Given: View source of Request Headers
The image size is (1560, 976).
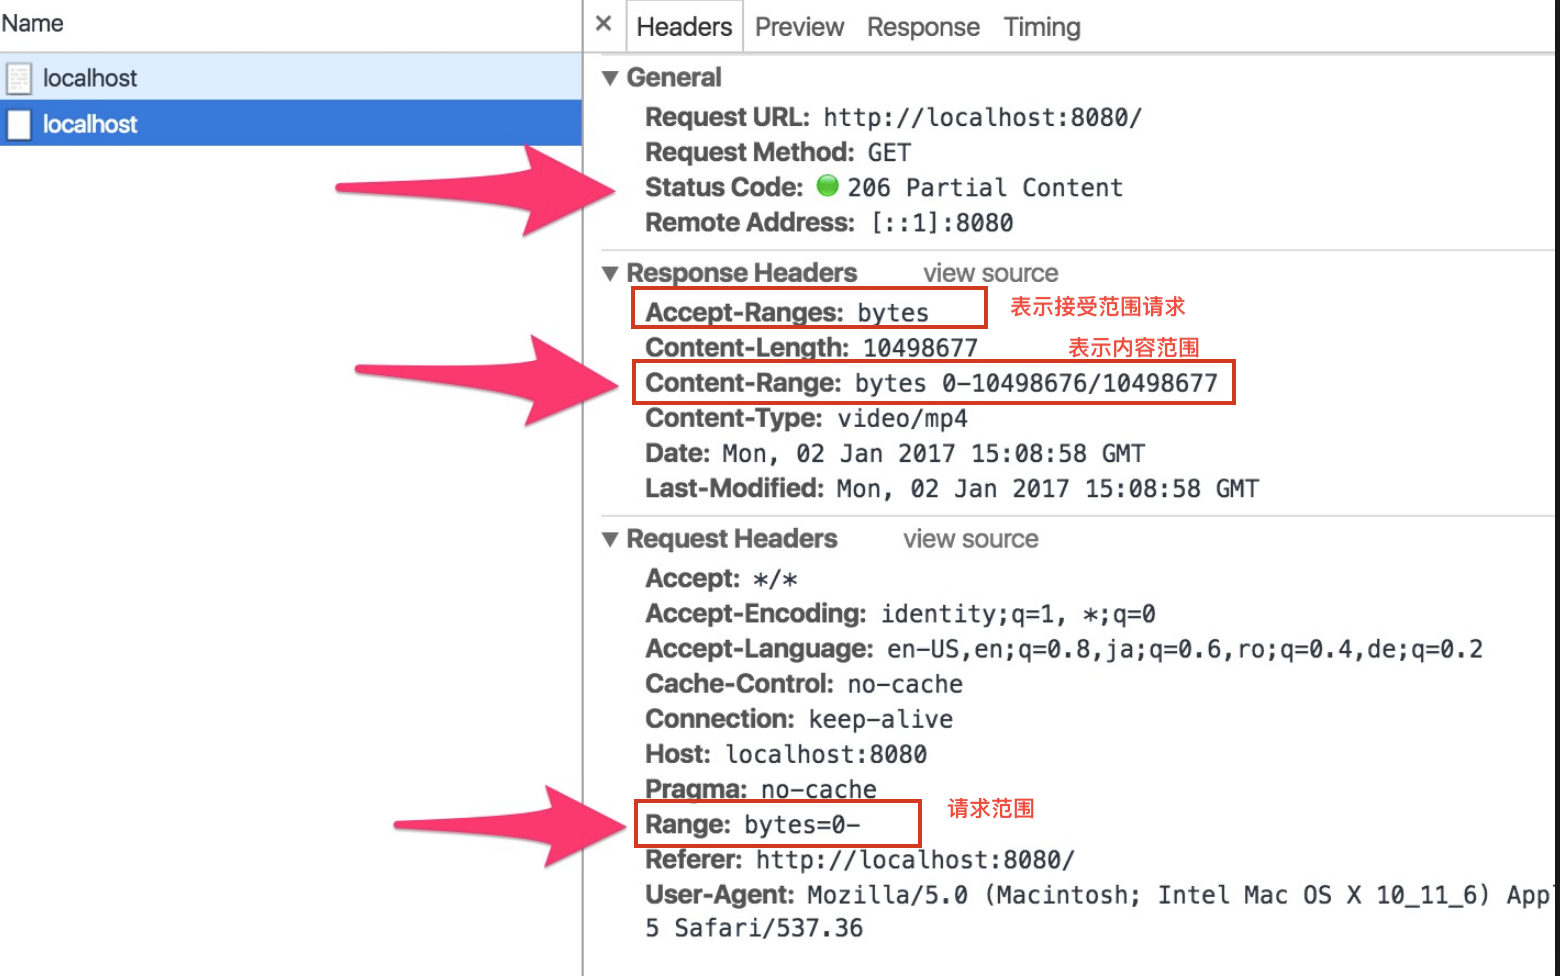Looking at the screenshot, I should click(970, 539).
